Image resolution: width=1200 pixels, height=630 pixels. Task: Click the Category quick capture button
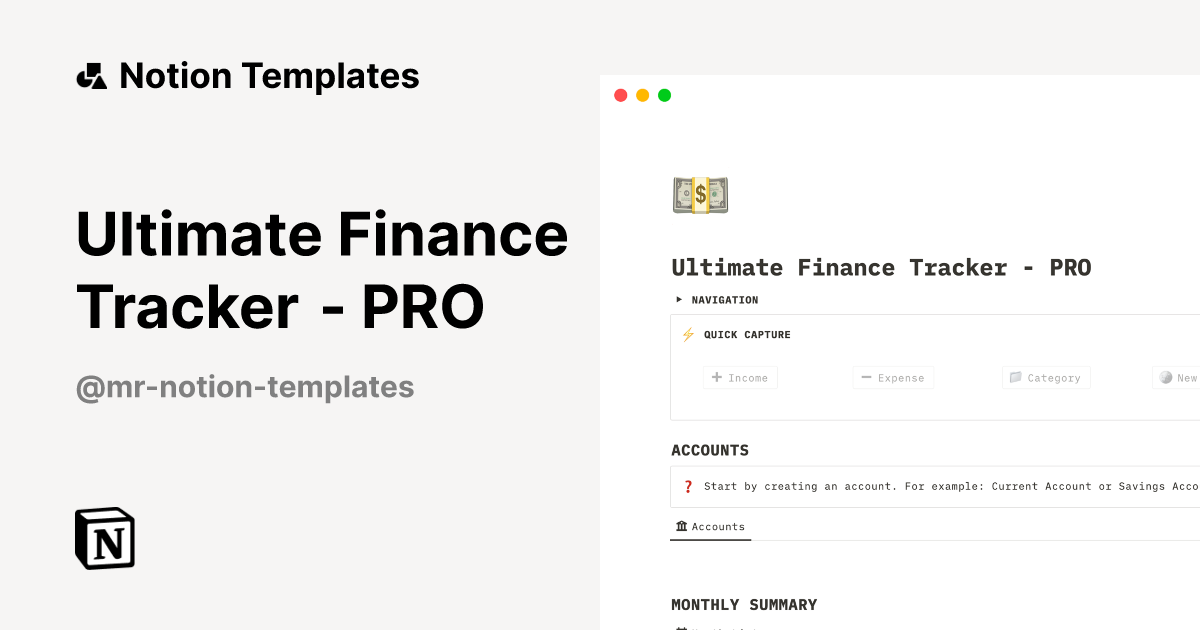pos(1046,377)
